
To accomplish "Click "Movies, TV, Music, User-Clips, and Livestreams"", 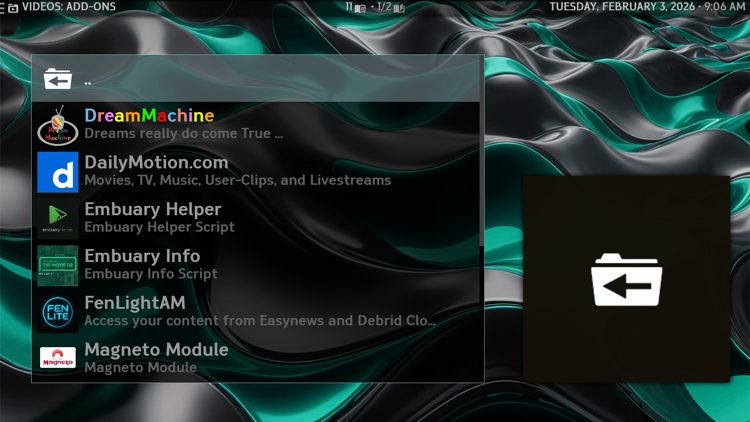I will pos(238,180).
